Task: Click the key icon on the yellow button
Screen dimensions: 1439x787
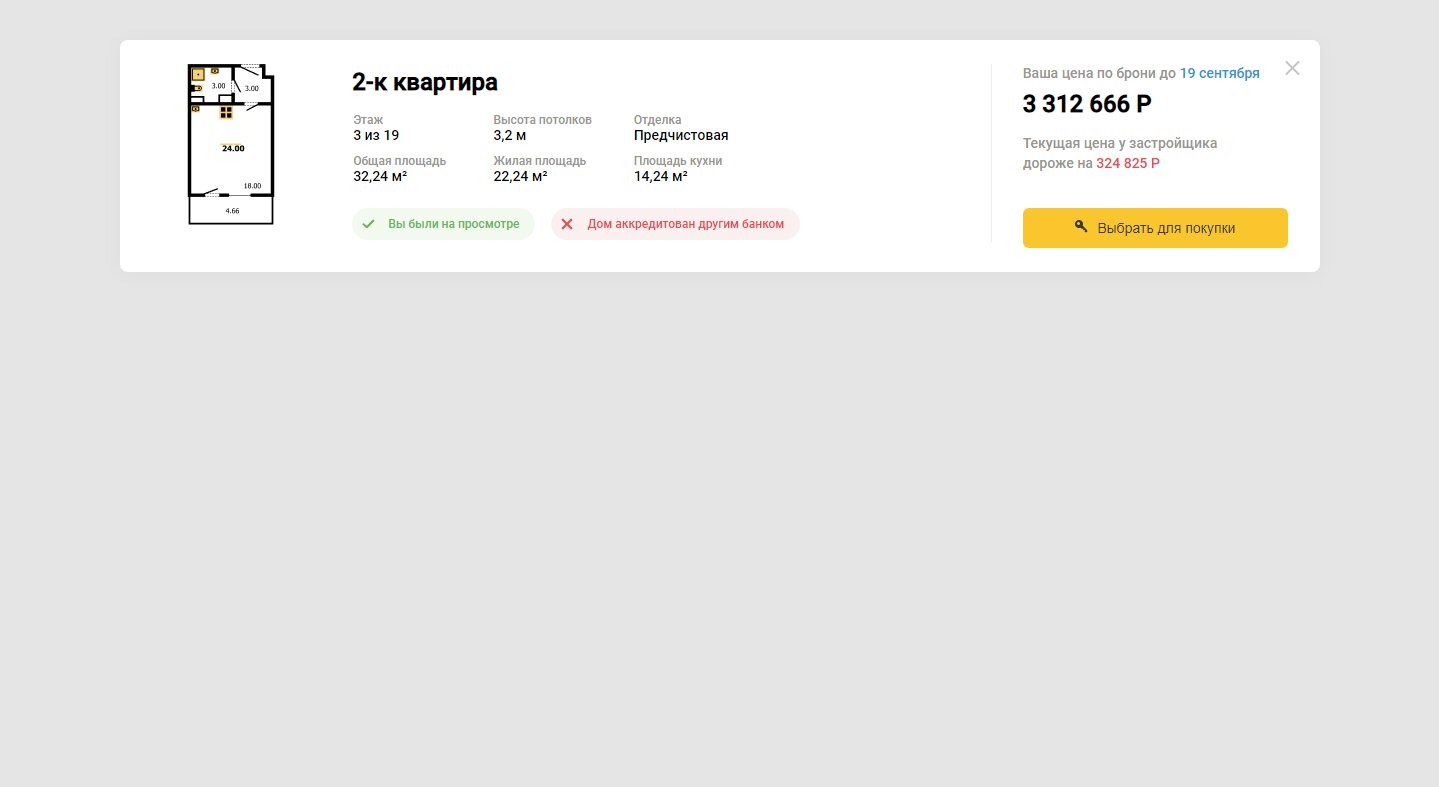Action: click(1081, 227)
